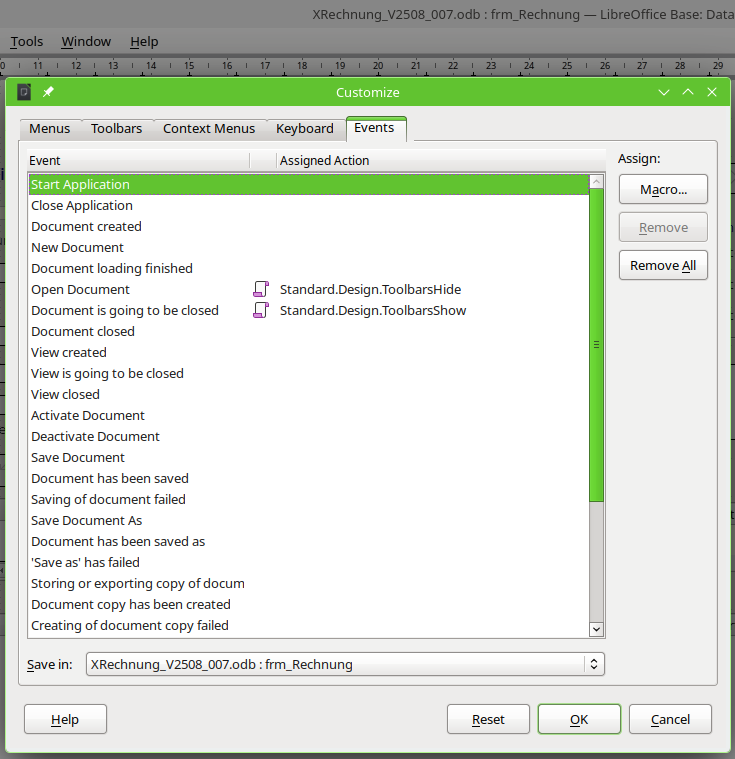The image size is (735, 759).
Task: Click the macro script icon beside ToolbarsHide
Action: coord(261,290)
